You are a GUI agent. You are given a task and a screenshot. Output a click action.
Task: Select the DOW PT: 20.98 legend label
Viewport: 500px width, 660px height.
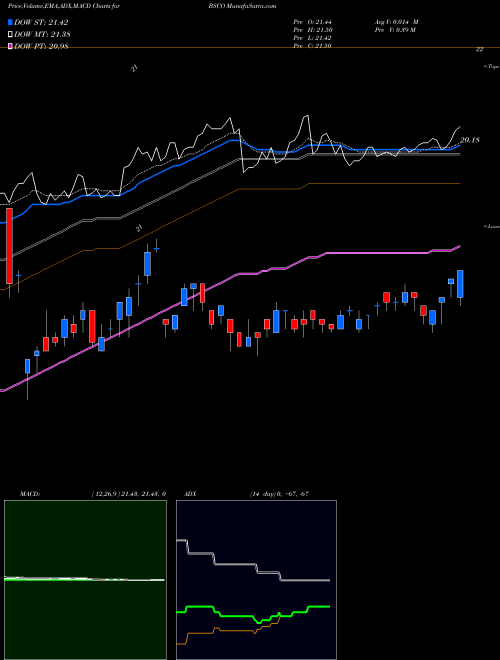pyautogui.click(x=41, y=46)
